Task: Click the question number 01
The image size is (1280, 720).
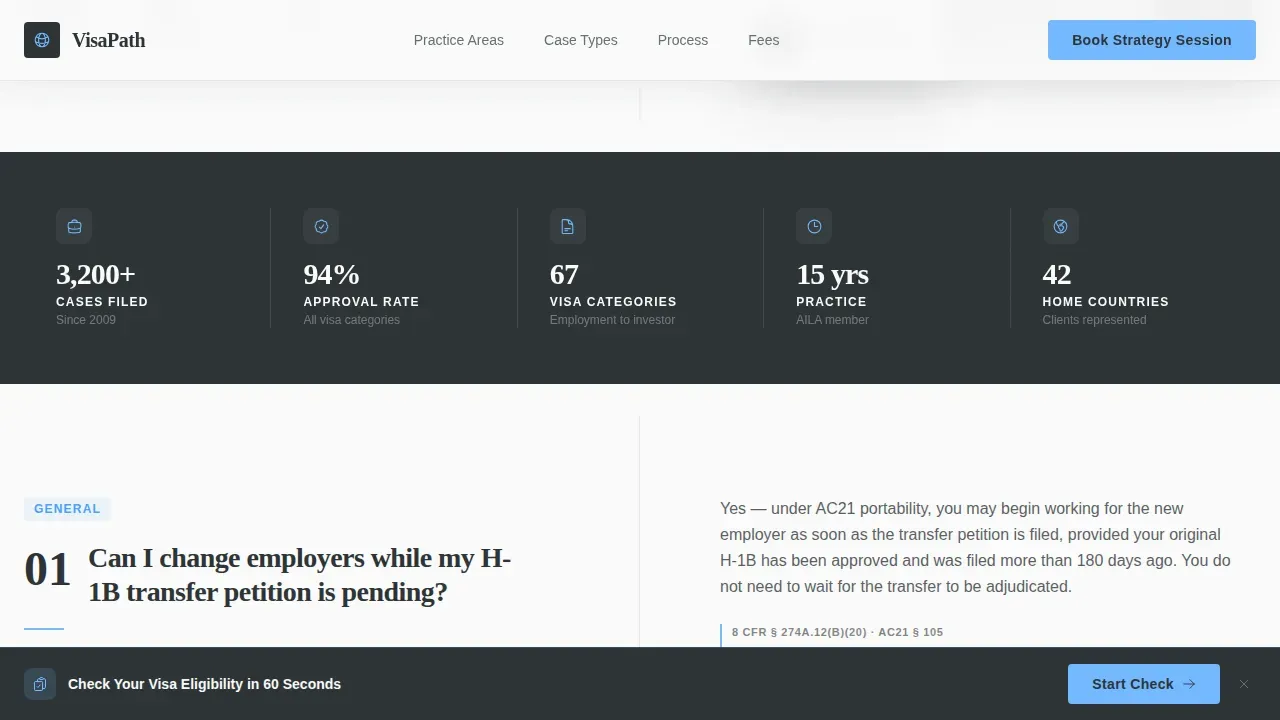Action: [47, 570]
